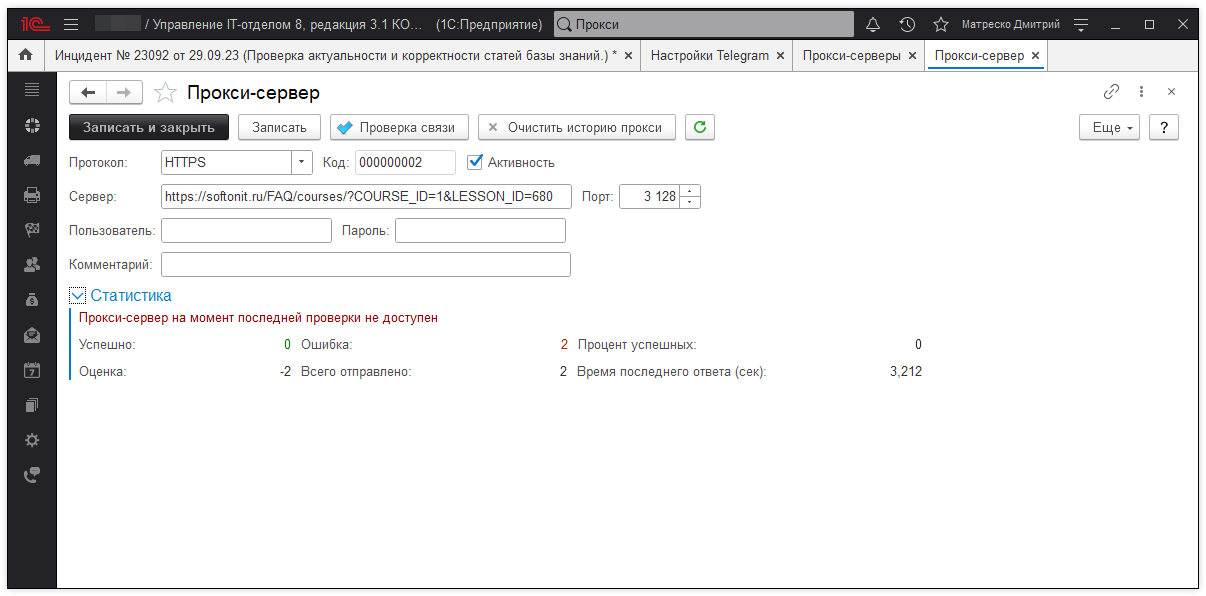The height and width of the screenshot is (596, 1206).
Task: Open the Еще dropdown menu
Action: tap(1109, 128)
